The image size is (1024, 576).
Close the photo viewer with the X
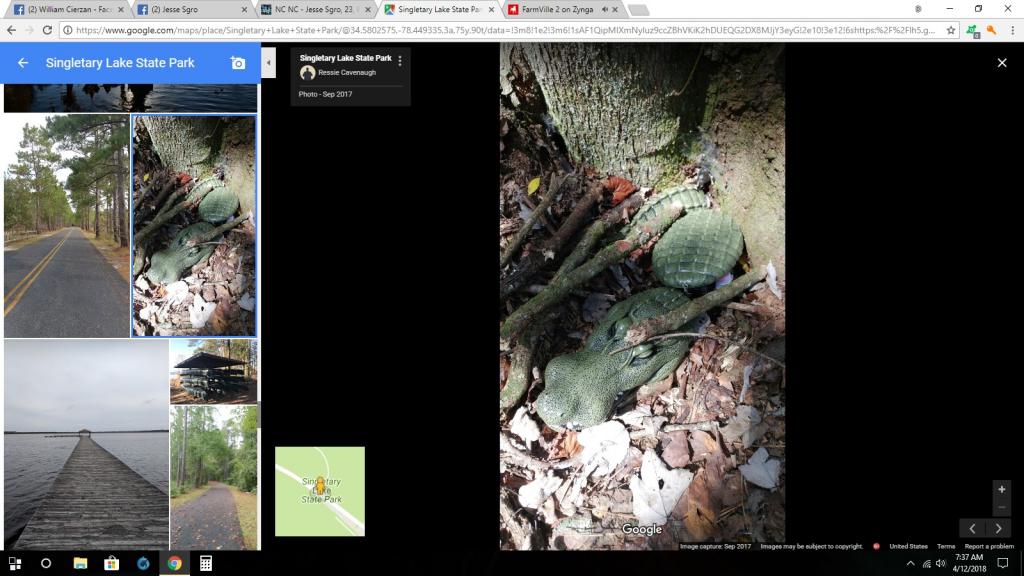tap(1002, 63)
